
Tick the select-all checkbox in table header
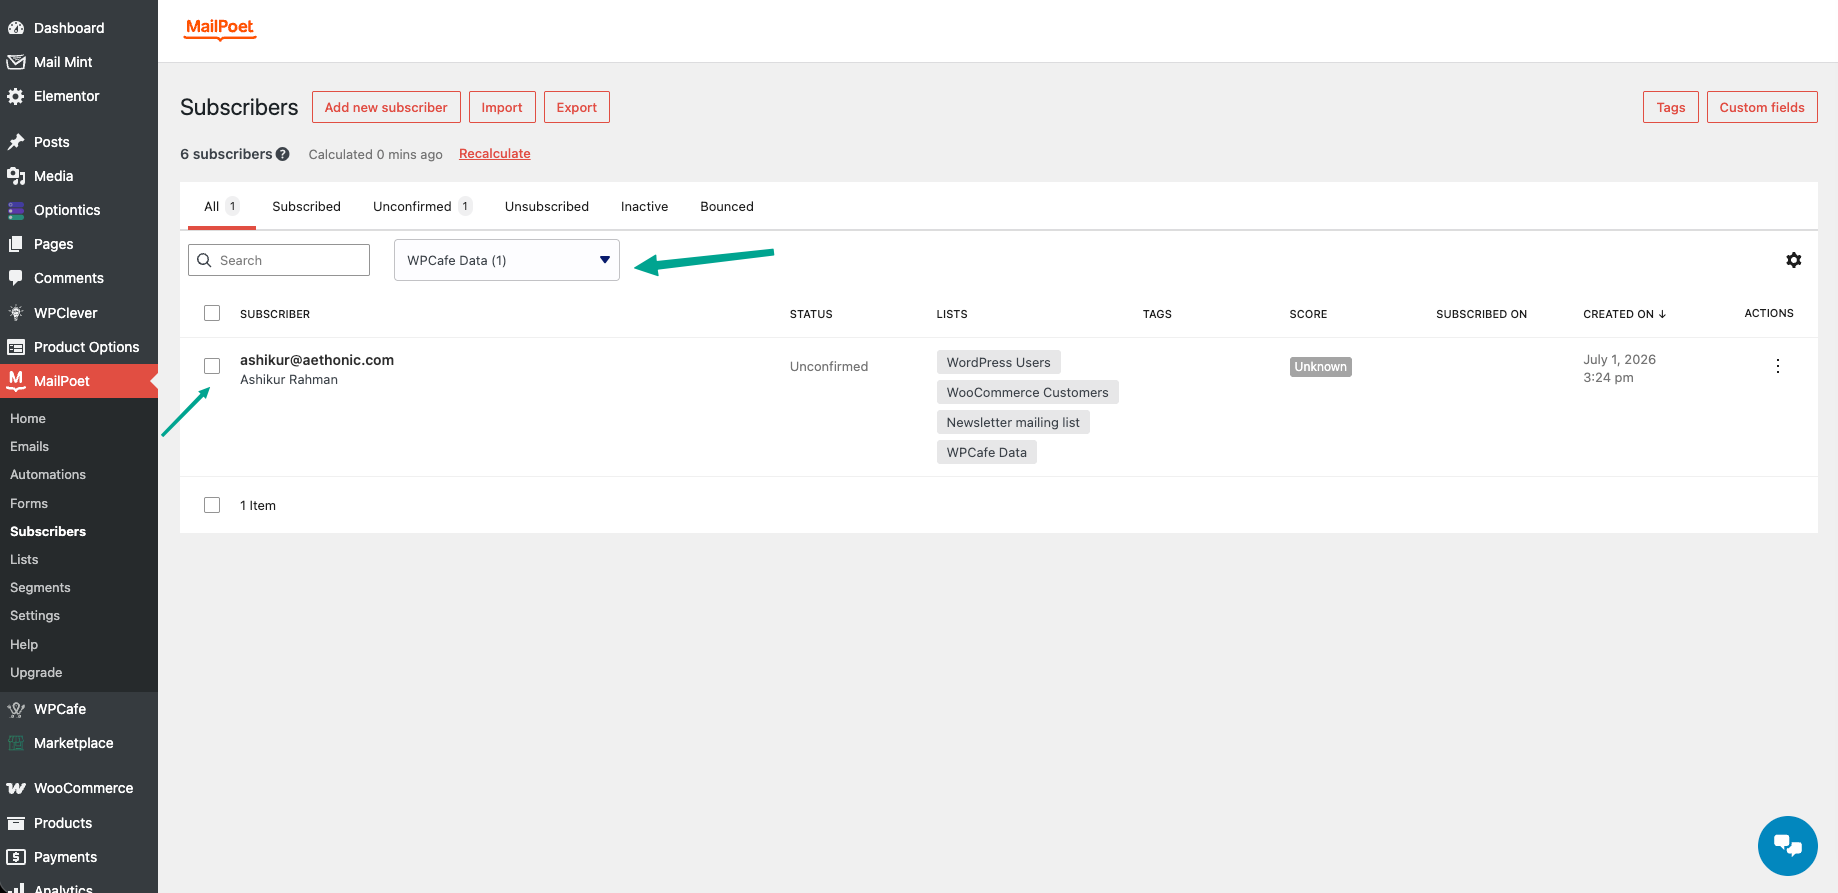tap(212, 313)
